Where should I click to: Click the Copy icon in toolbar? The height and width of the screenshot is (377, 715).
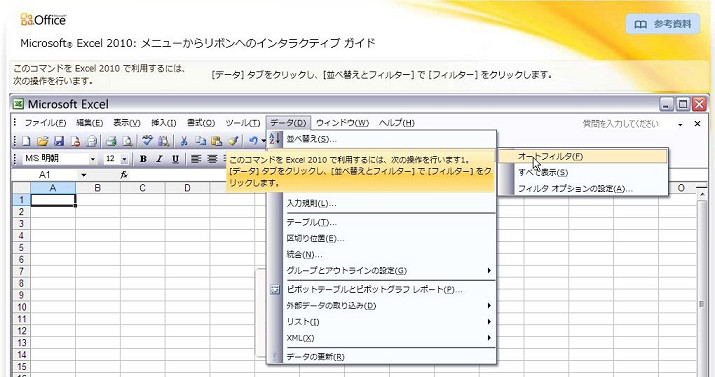[x=200, y=141]
